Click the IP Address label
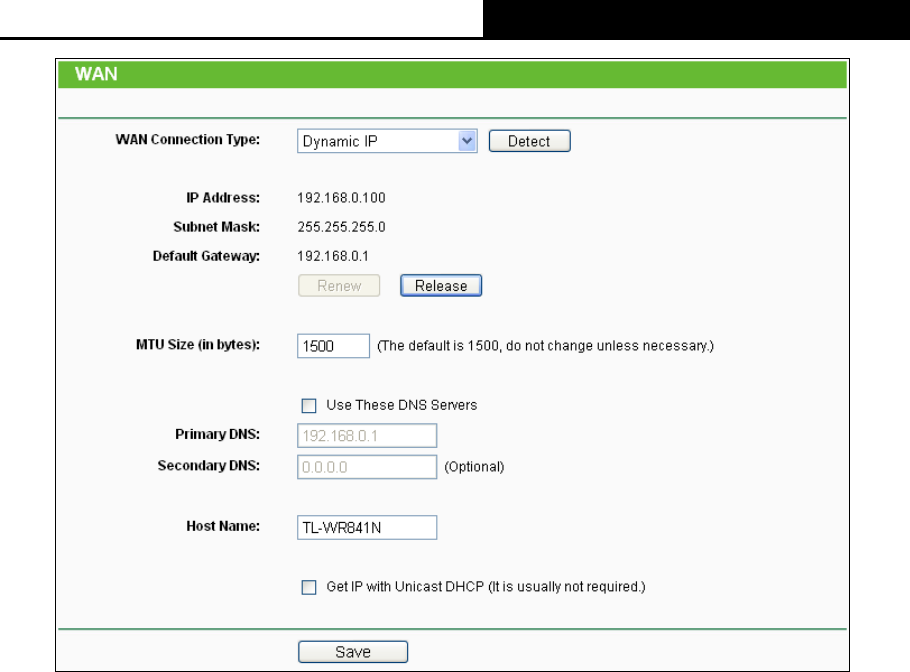The height and width of the screenshot is (672, 910). point(223,198)
